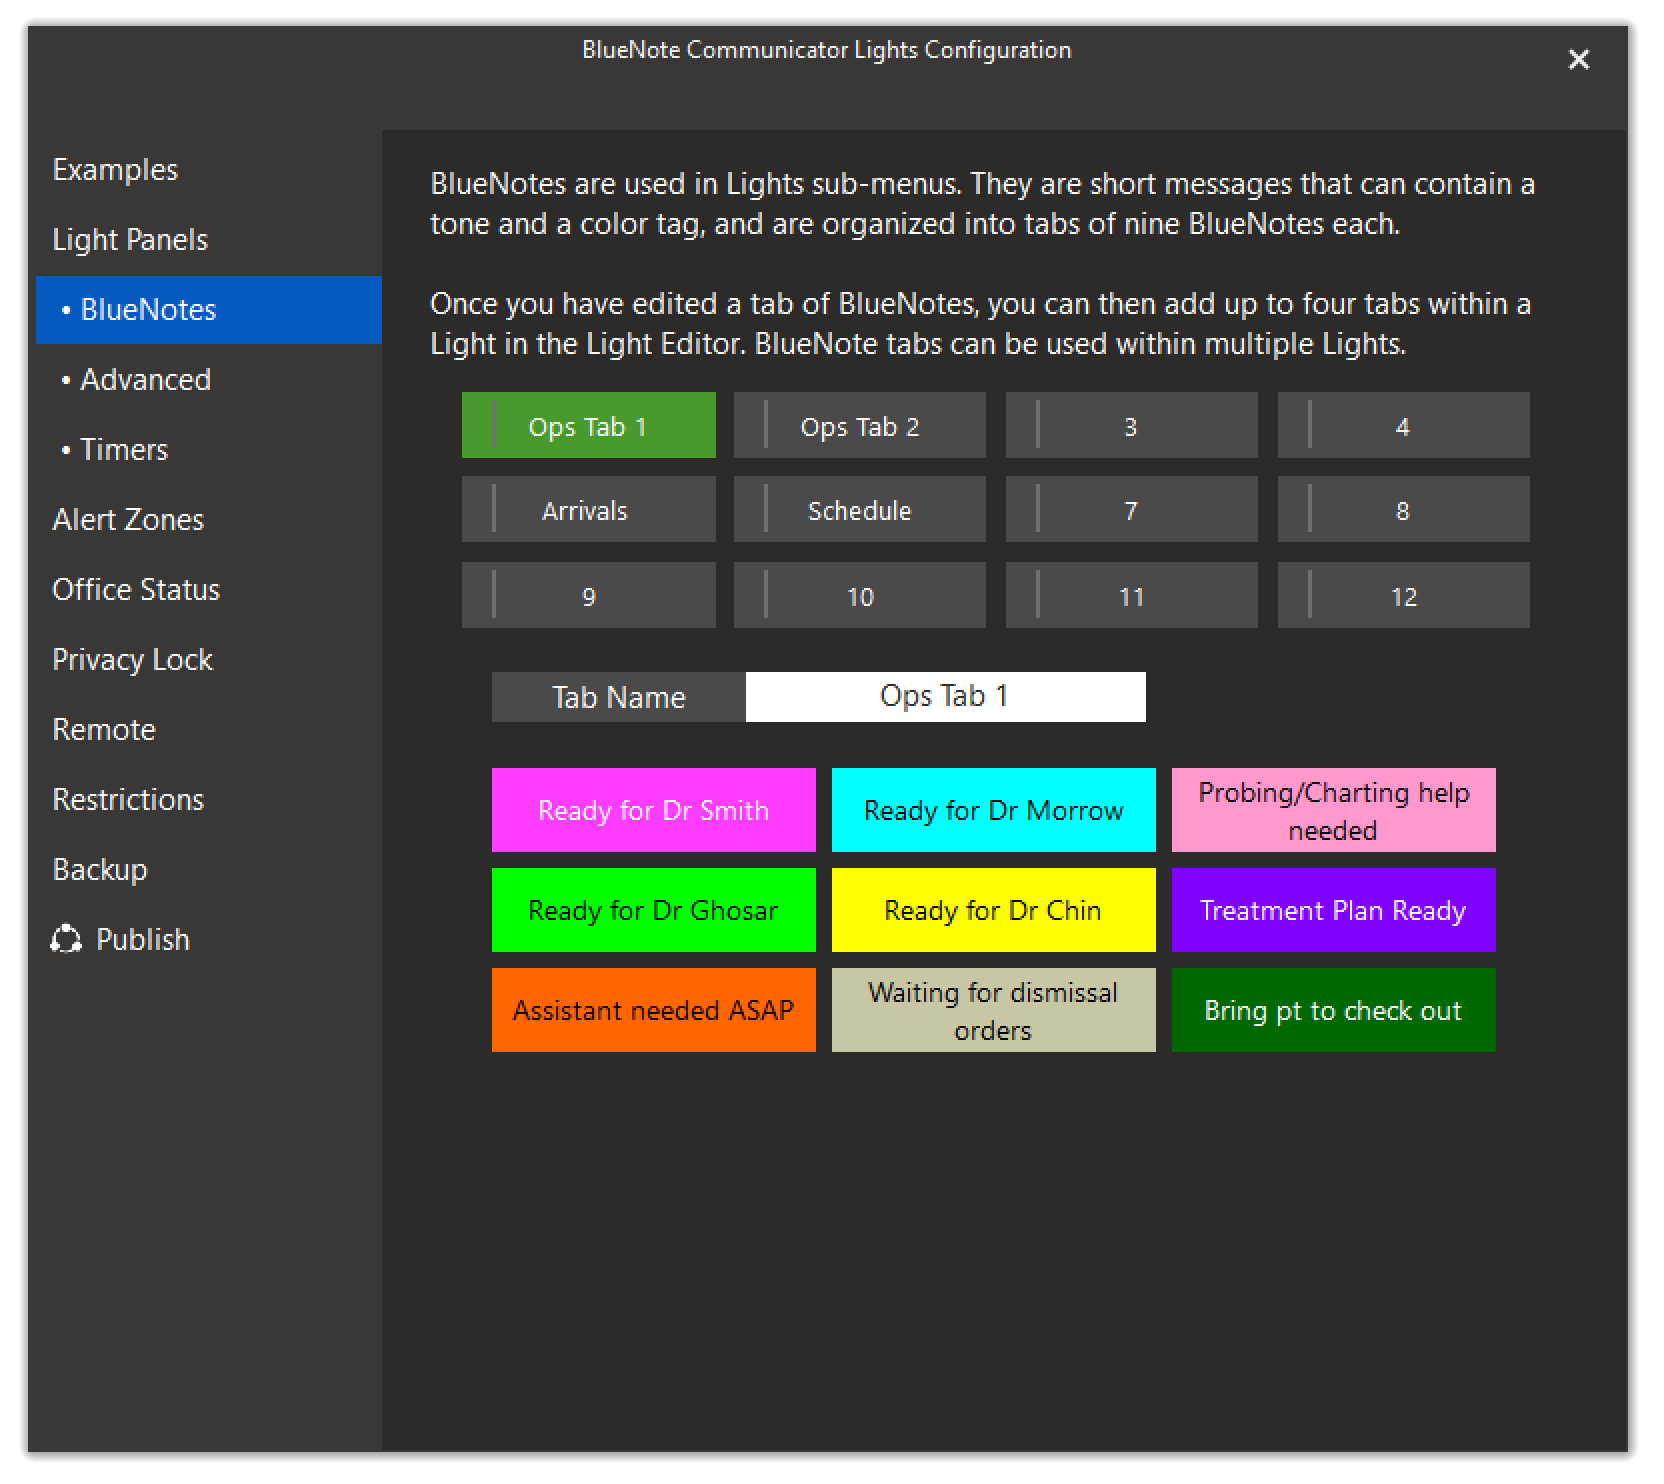
Task: Click the Publish sync icon
Action: tap(66, 940)
